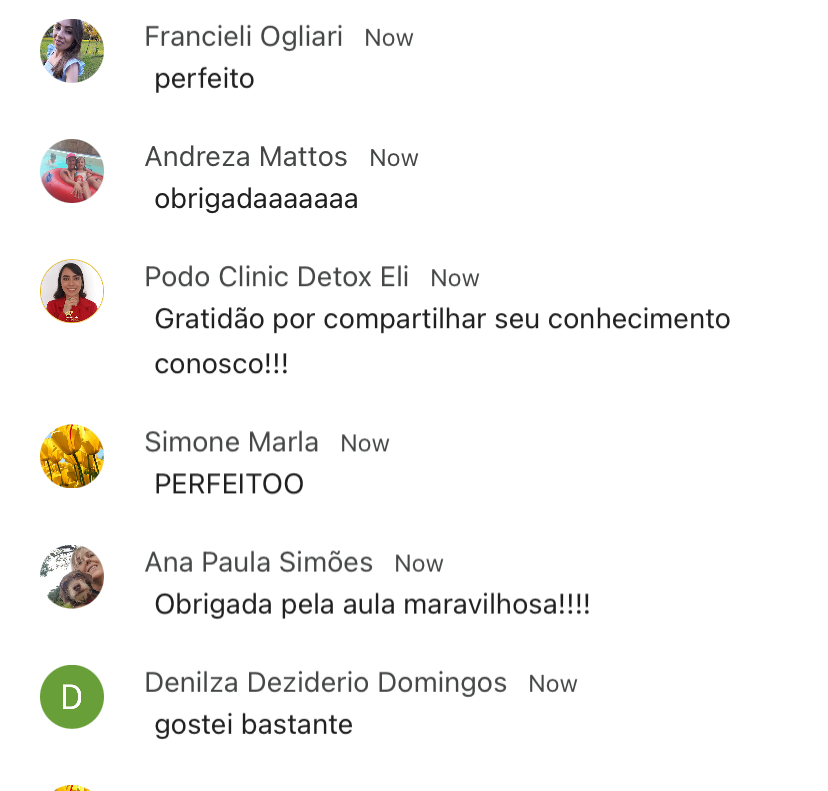Click the 'PERFEITOO' comment message
Screen dimensions: 828x791
229,484
